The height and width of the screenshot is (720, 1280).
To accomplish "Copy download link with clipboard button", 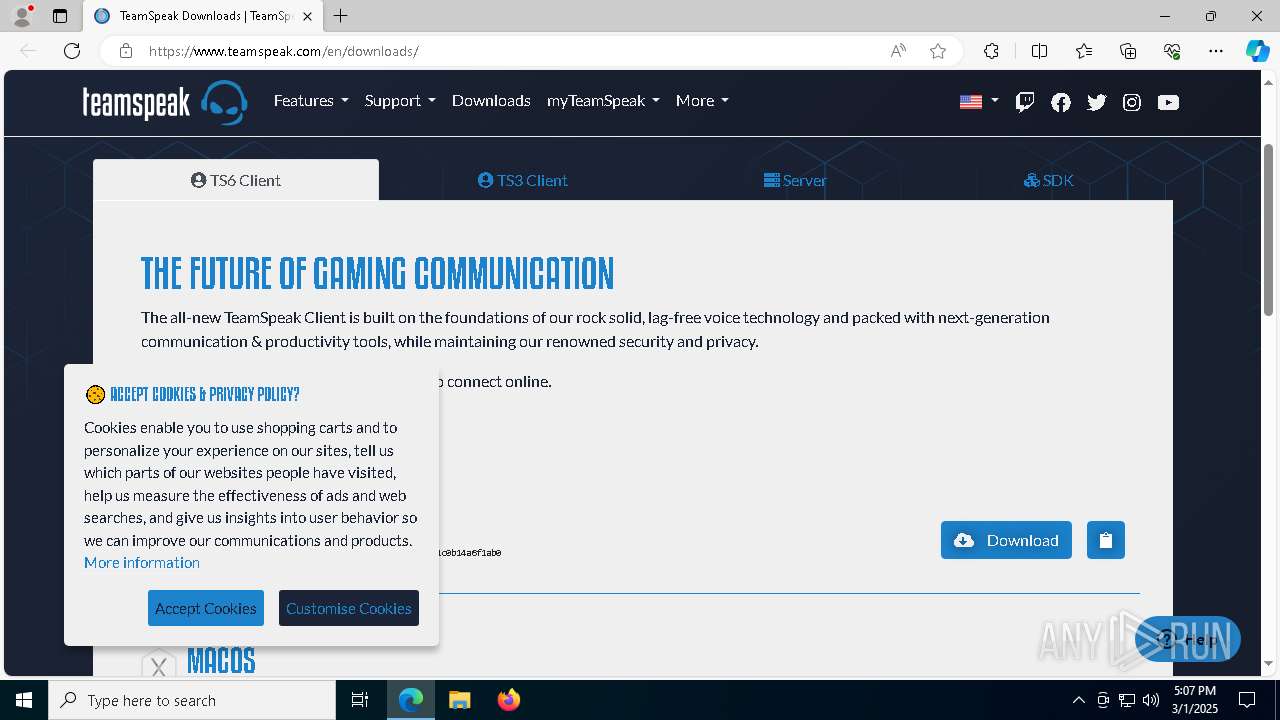I will click(1105, 540).
